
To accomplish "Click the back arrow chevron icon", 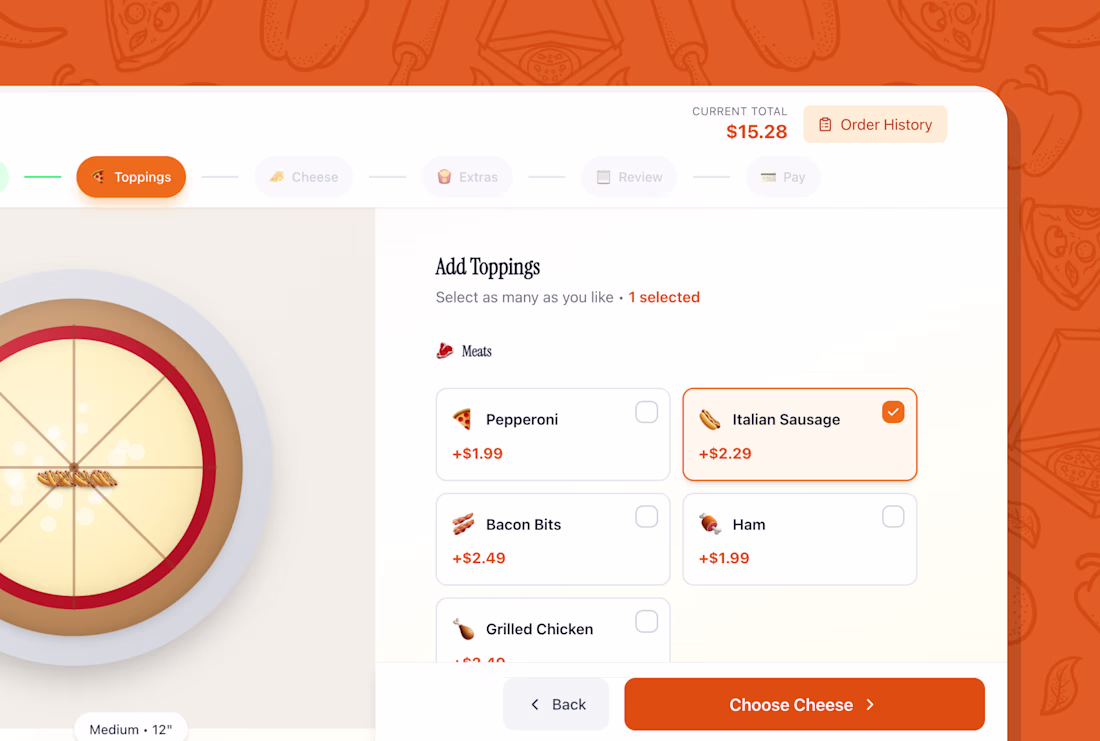I will [x=535, y=705].
